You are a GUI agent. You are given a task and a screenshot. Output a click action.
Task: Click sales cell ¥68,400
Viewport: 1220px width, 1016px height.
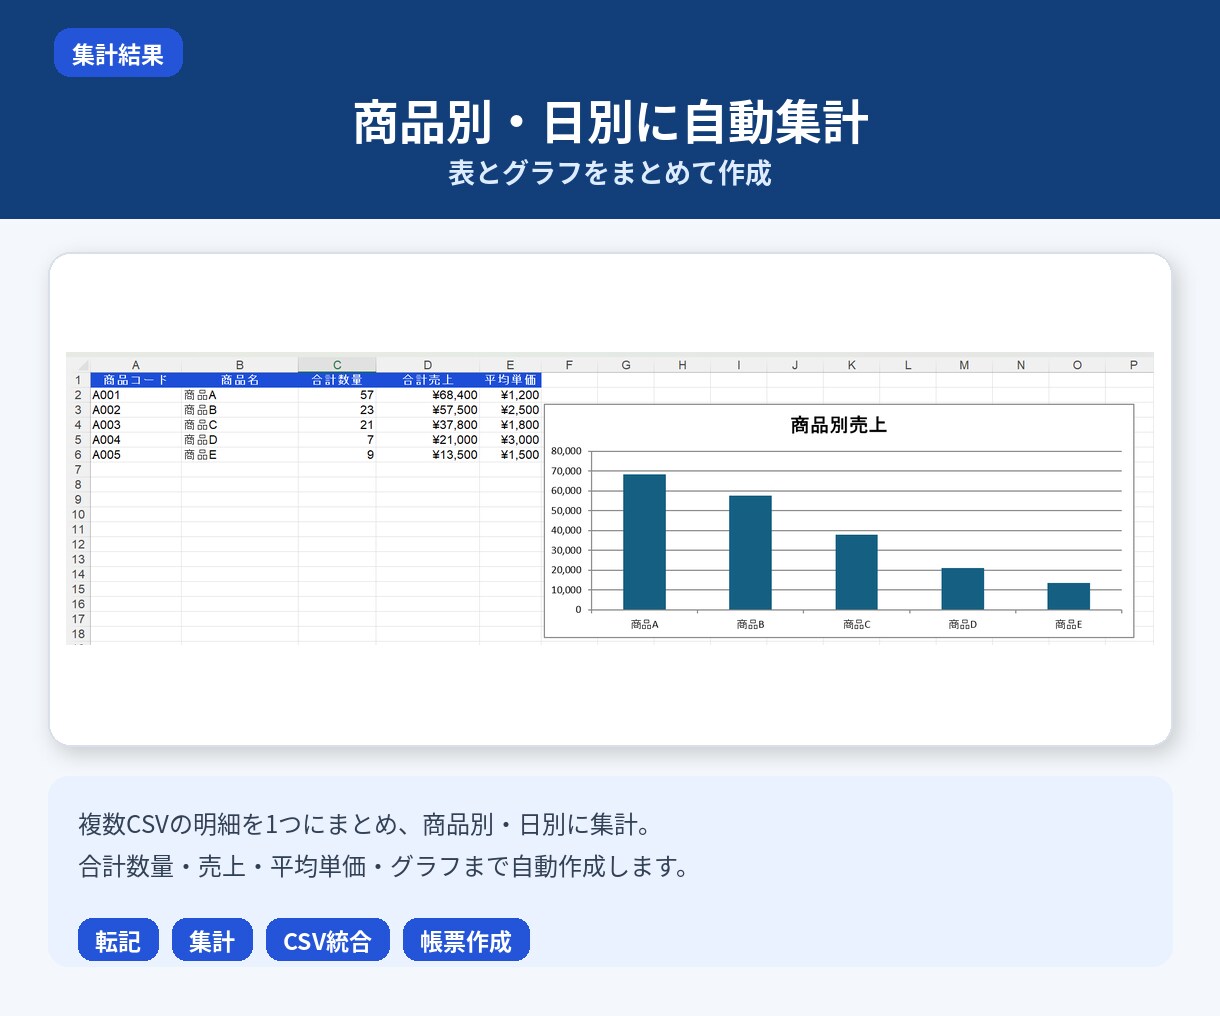pos(428,395)
